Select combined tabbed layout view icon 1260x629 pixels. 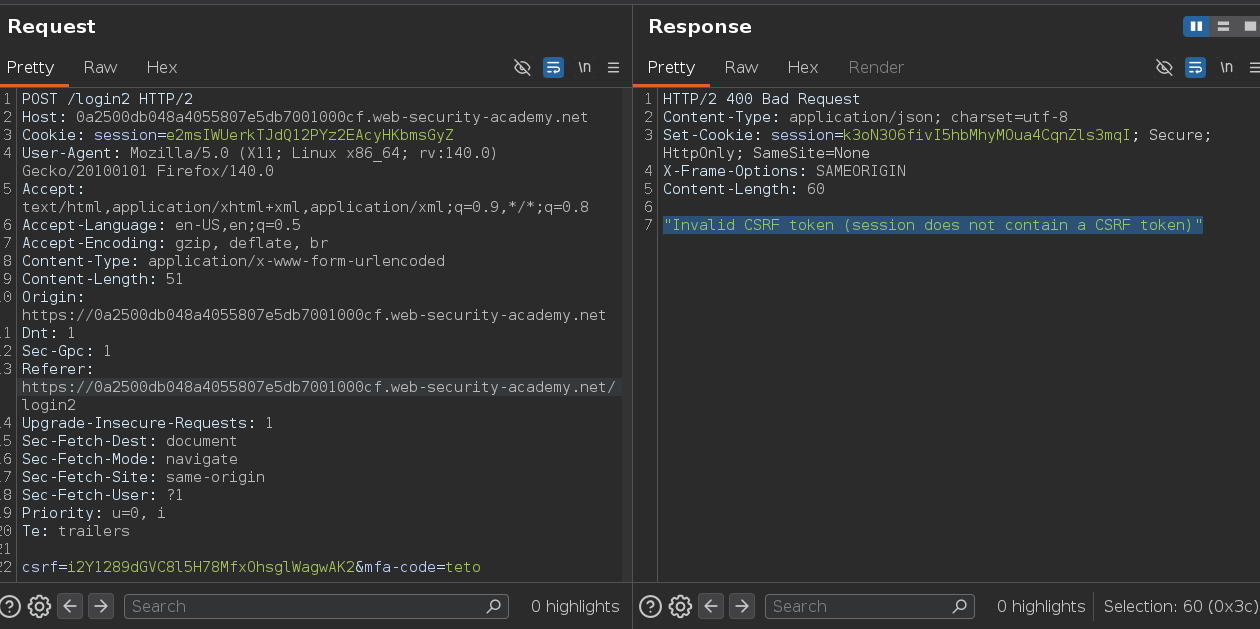(x=1248, y=26)
